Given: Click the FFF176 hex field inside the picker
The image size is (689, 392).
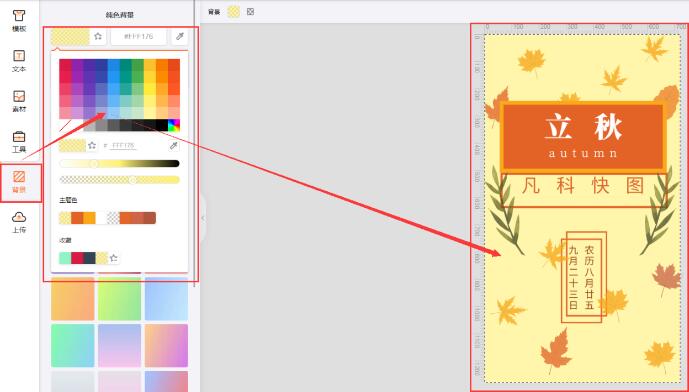Looking at the screenshot, I should click(123, 145).
